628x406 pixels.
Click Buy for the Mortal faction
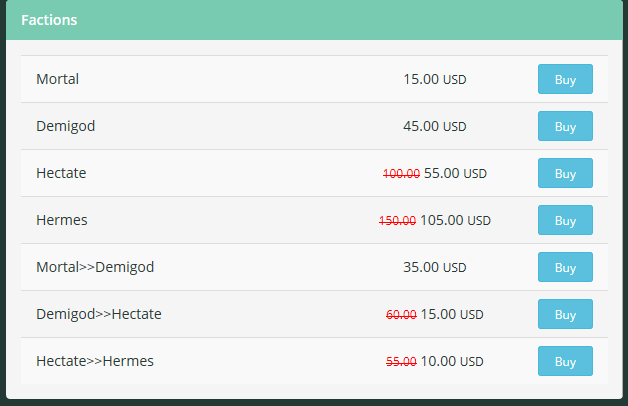pos(565,79)
